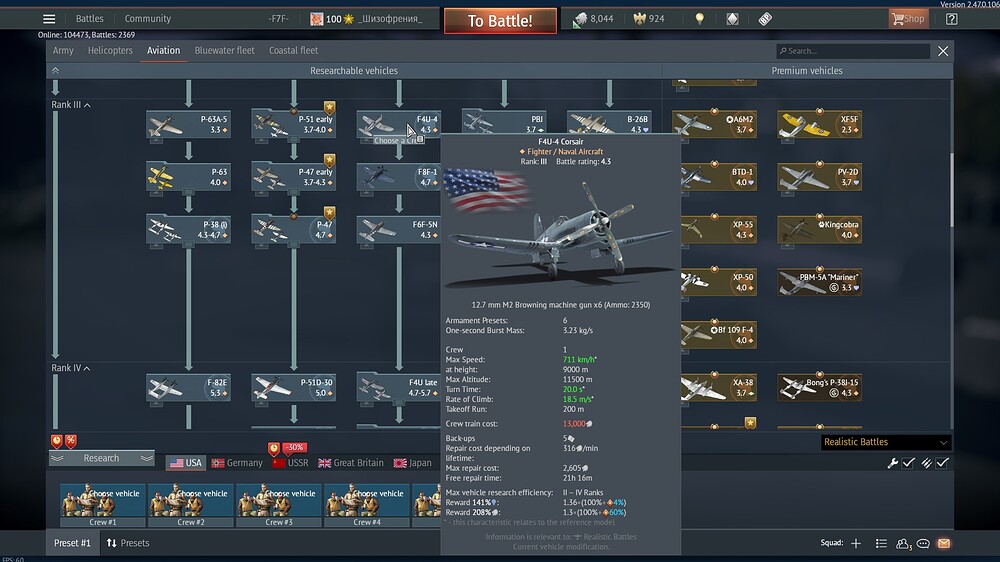This screenshot has height=562, width=1000.
Task: Select the P-47 early group card
Action: [x=293, y=177]
